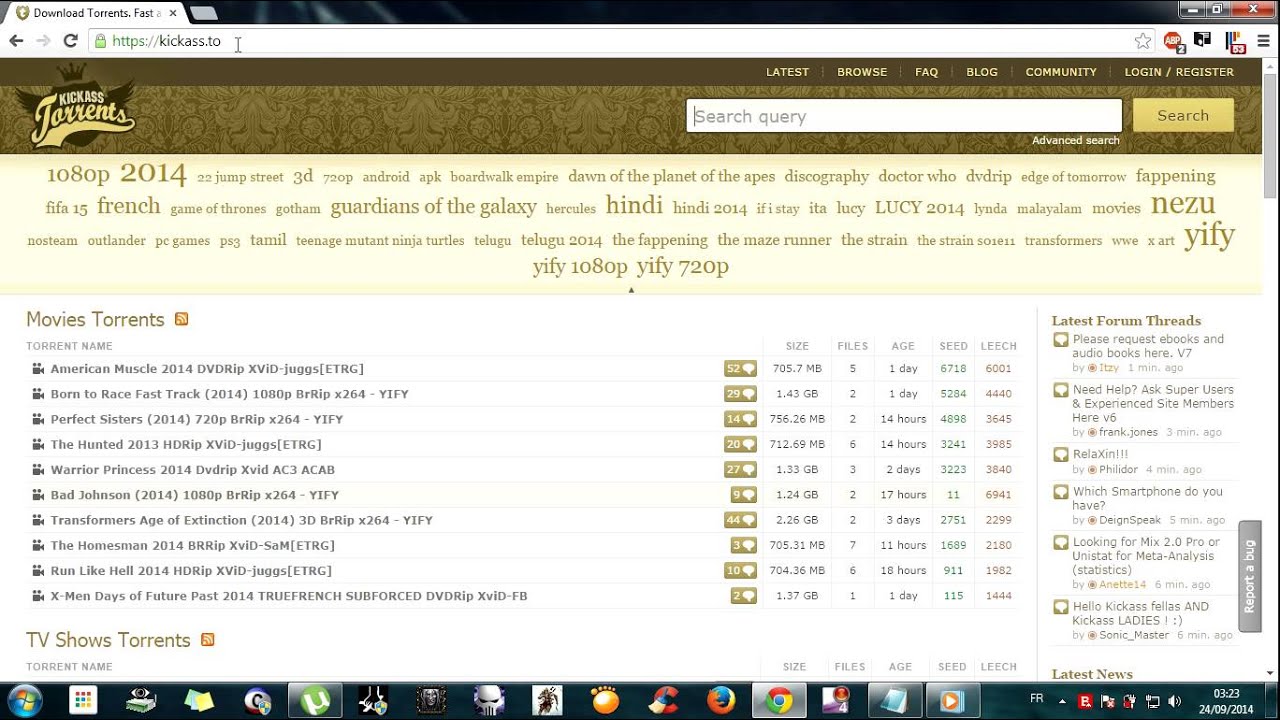Open uTorrent from the taskbar

click(x=316, y=700)
